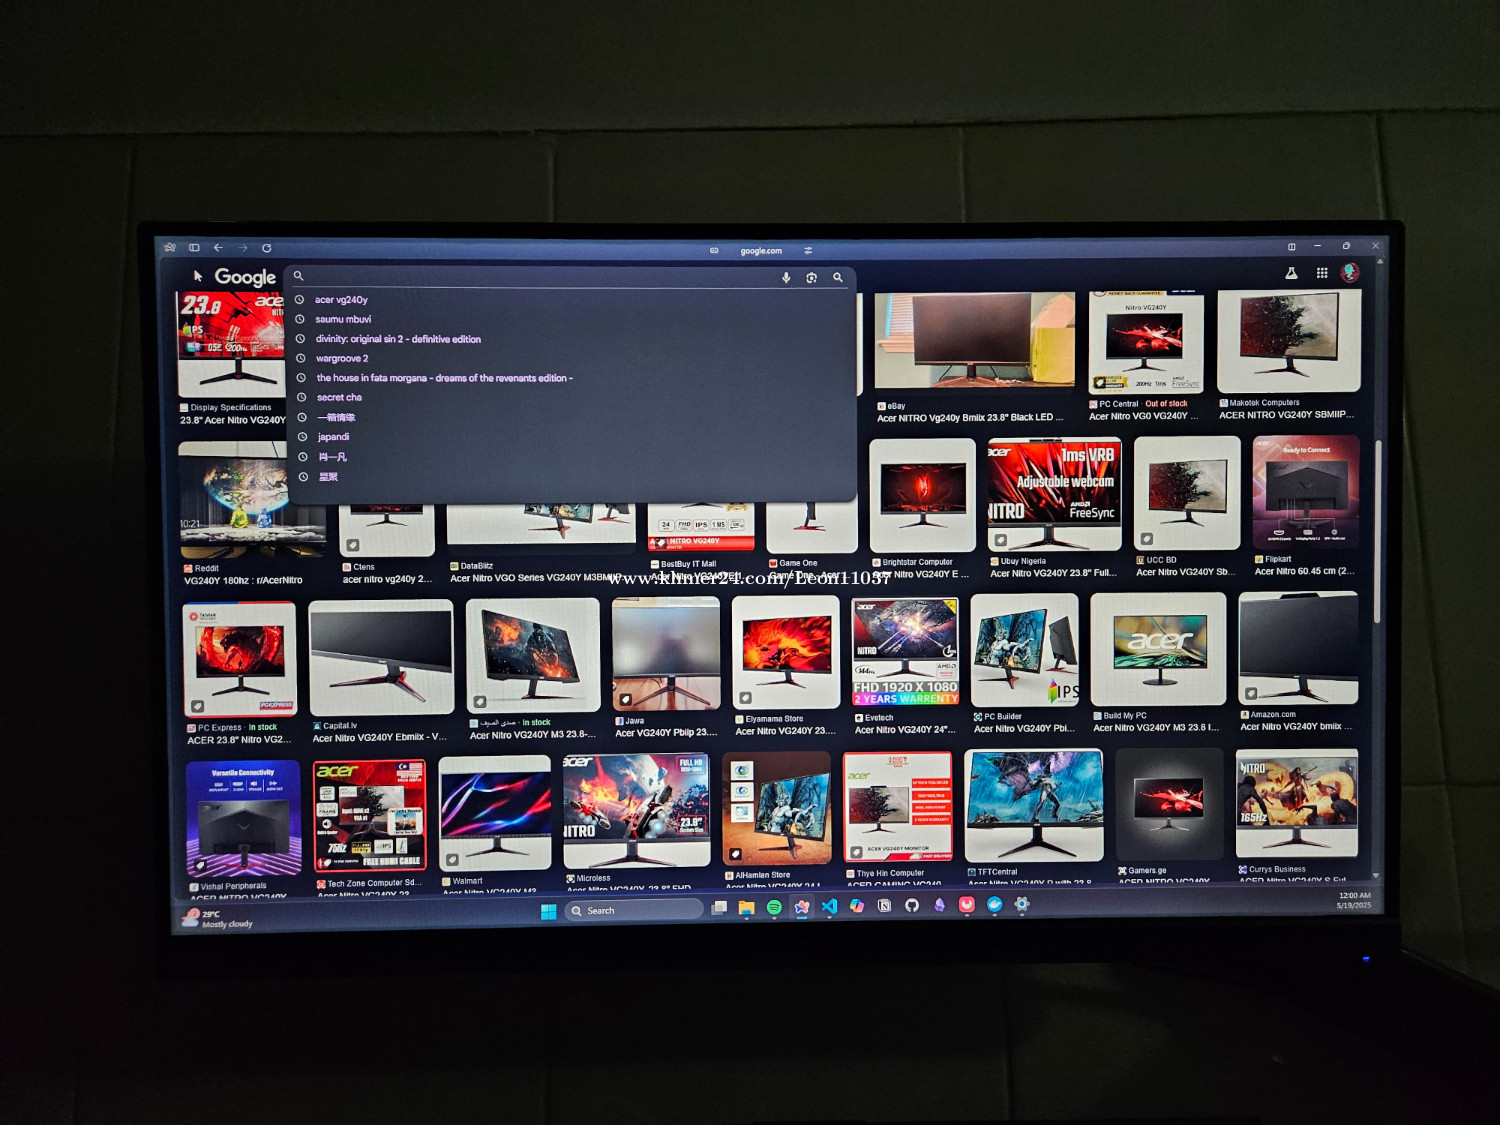Click the browser back arrow

(218, 248)
